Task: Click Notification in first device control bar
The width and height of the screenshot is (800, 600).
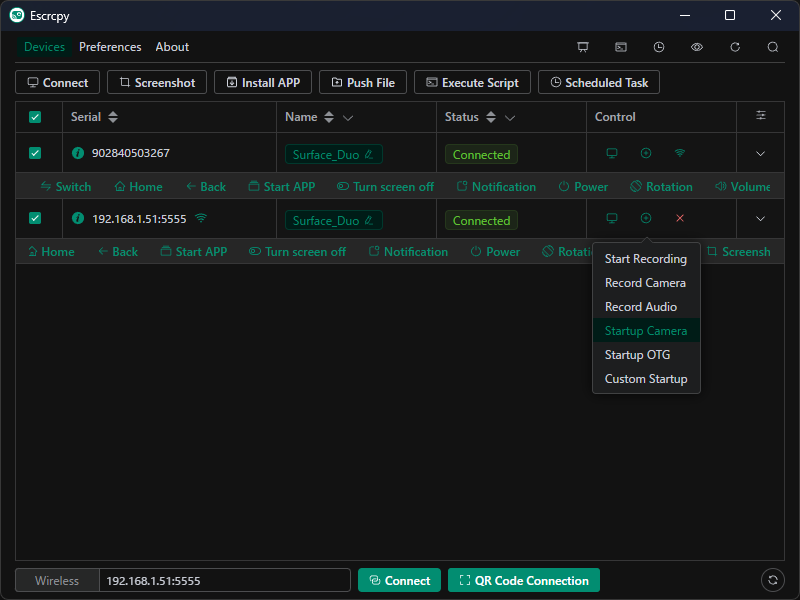Action: click(496, 187)
